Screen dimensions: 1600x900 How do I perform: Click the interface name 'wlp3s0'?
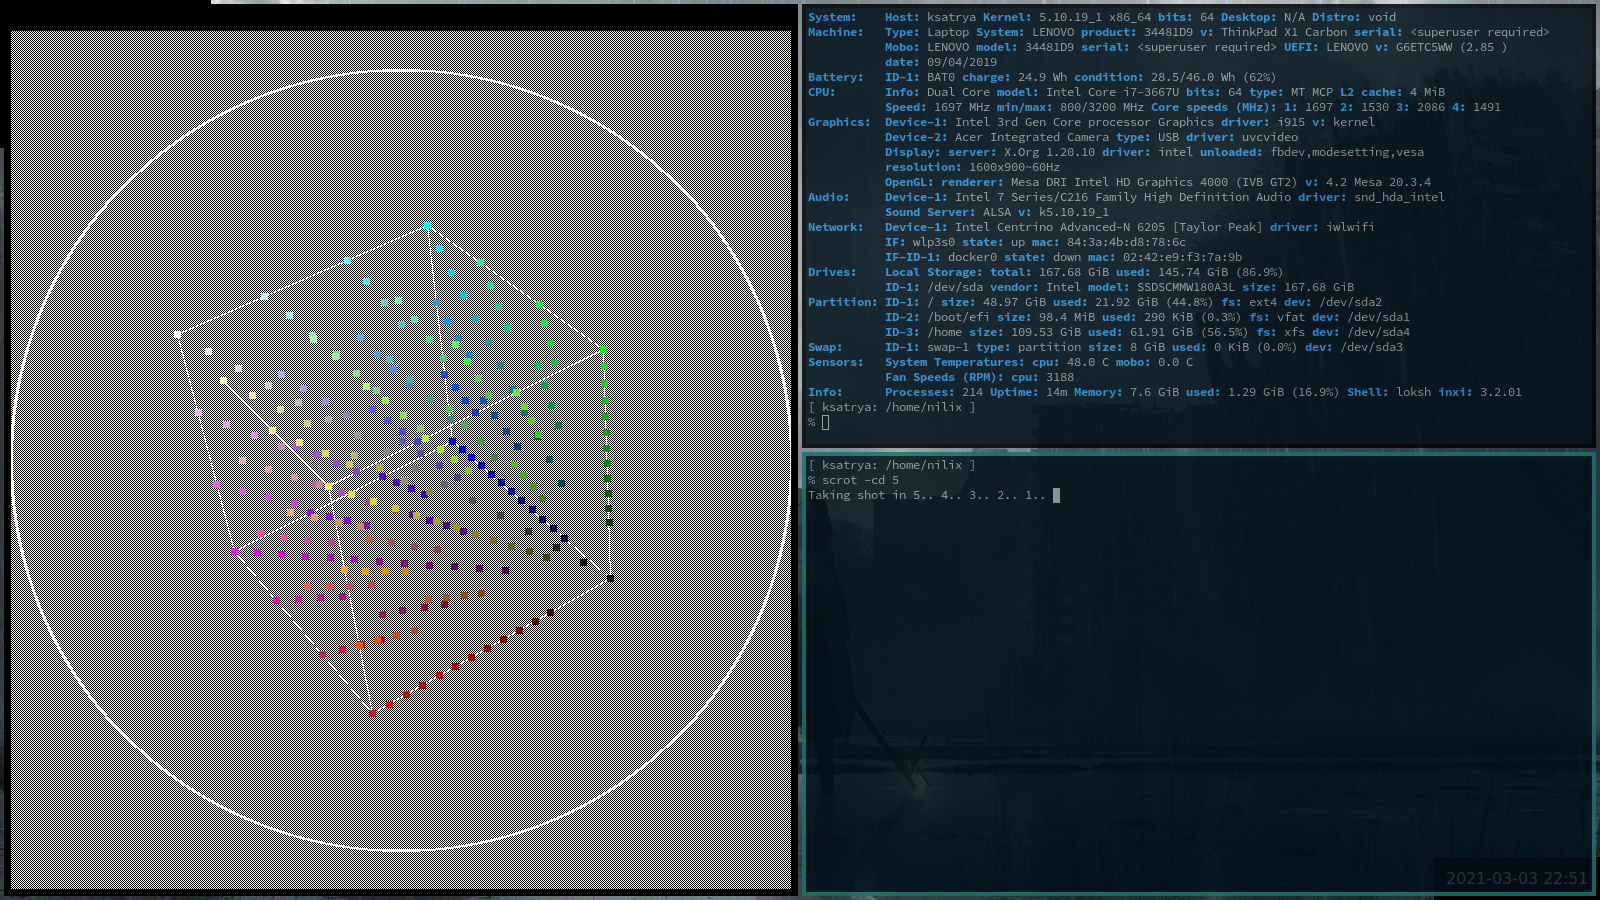(x=933, y=242)
